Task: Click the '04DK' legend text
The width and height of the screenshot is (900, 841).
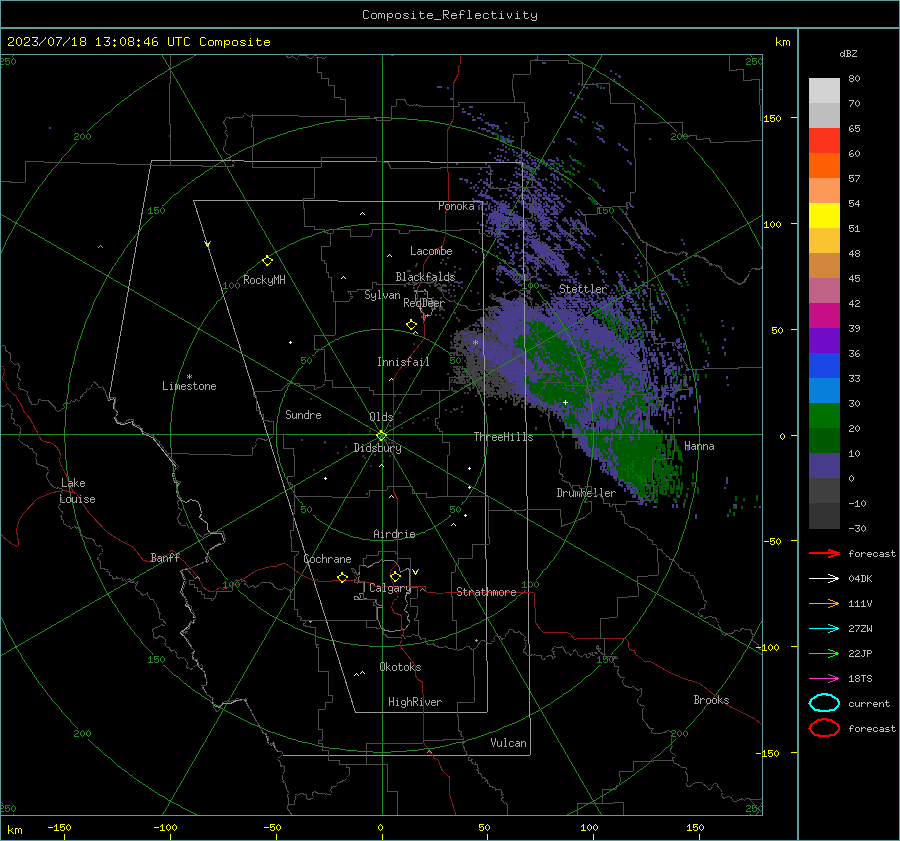Action: 860,579
